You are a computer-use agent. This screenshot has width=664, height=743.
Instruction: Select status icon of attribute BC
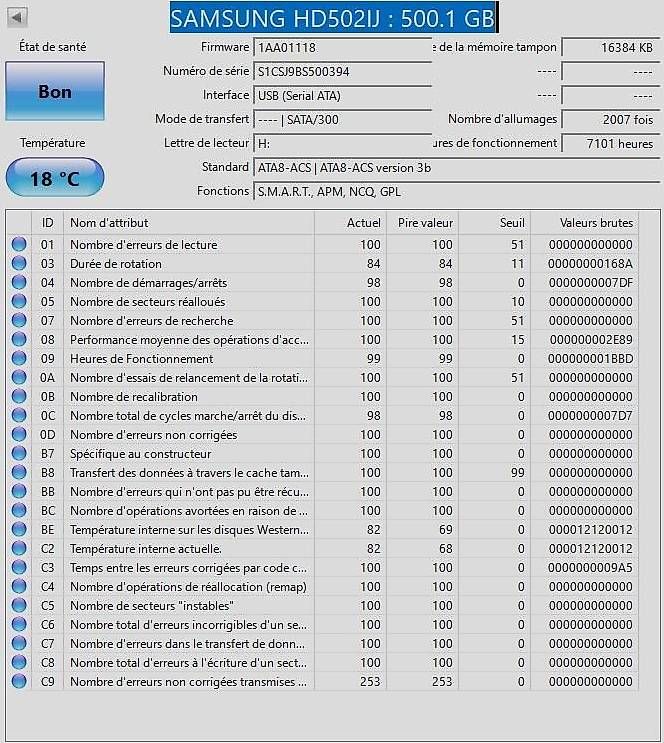(x=19, y=510)
